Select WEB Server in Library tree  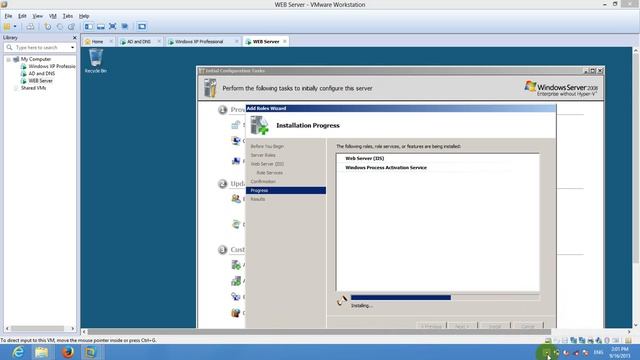[x=37, y=81]
